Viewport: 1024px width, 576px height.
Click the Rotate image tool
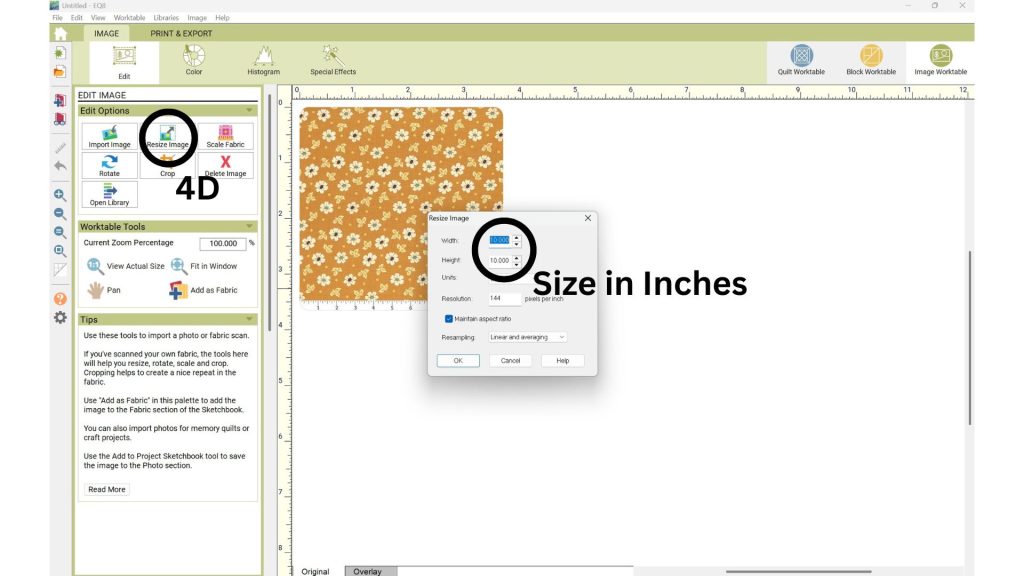109,166
